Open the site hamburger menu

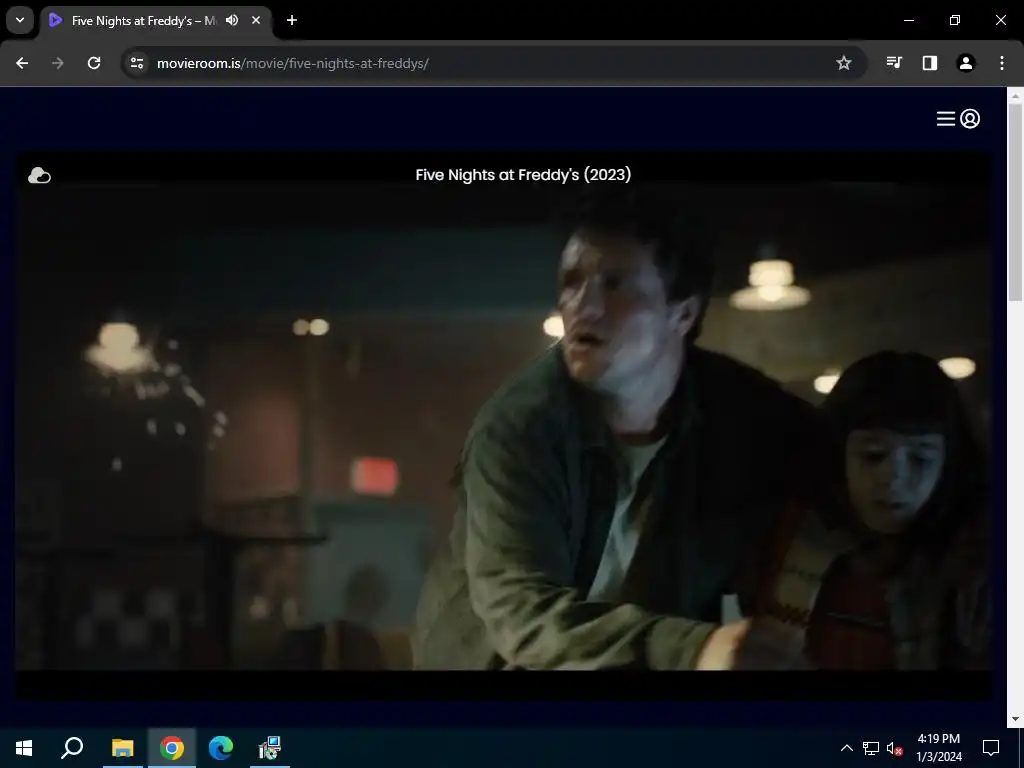pos(946,119)
